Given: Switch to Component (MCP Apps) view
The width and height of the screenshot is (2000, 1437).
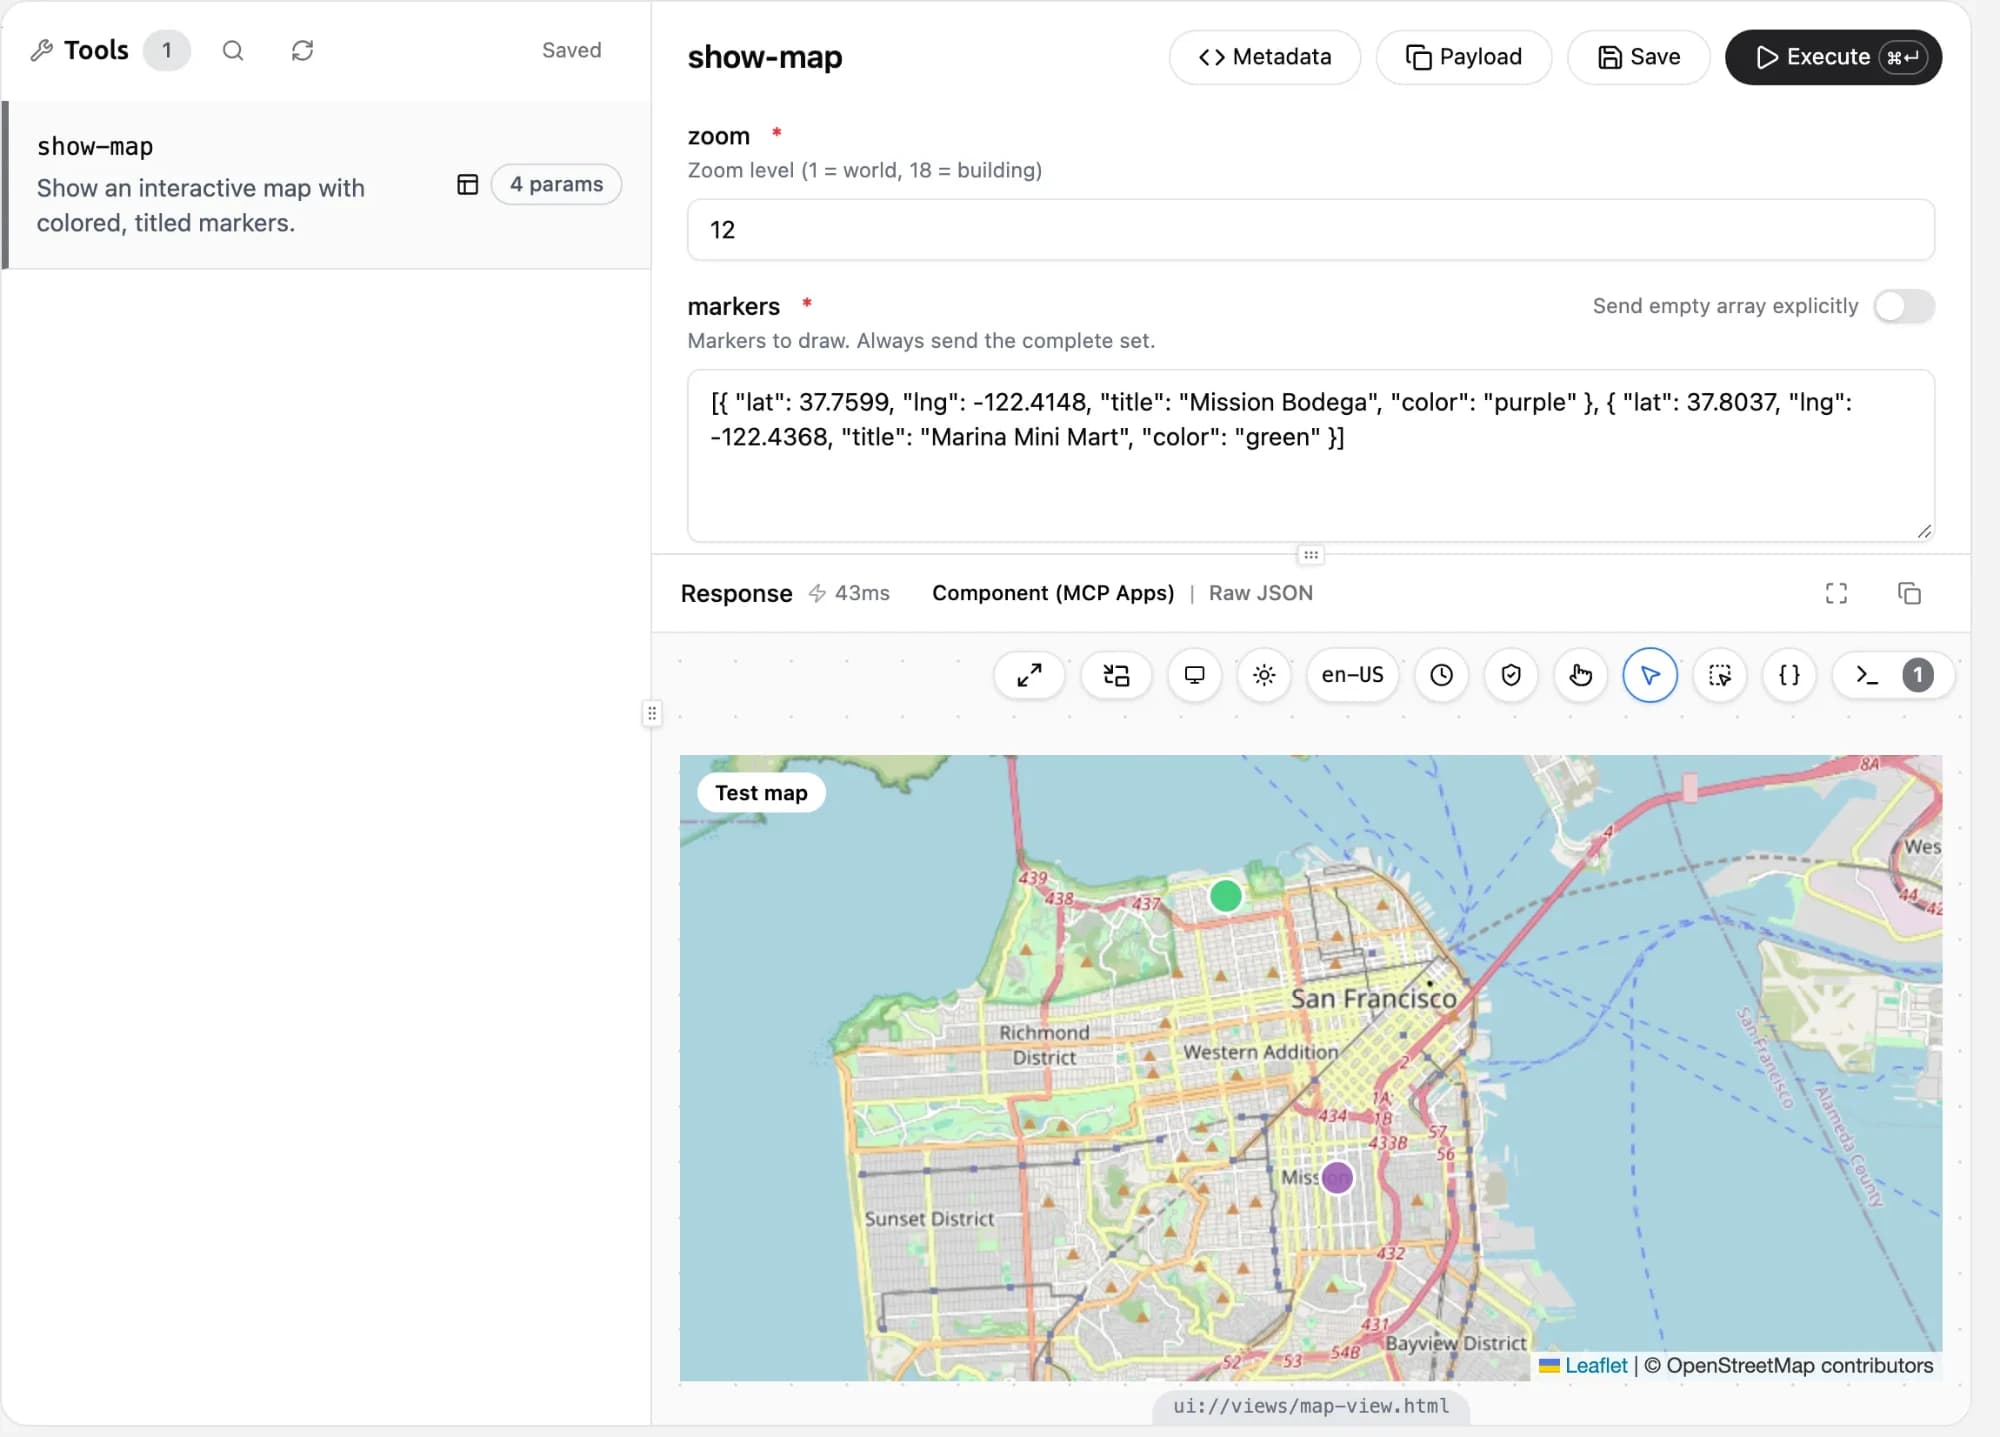Looking at the screenshot, I should pos(1053,593).
